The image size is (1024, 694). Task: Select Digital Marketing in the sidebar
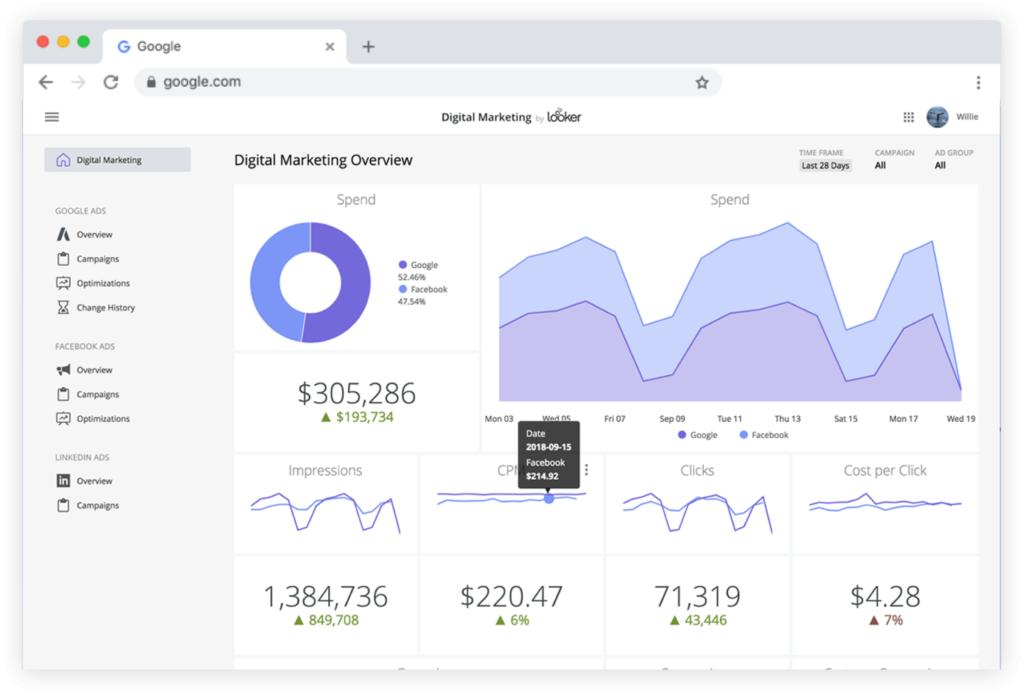[x=117, y=160]
